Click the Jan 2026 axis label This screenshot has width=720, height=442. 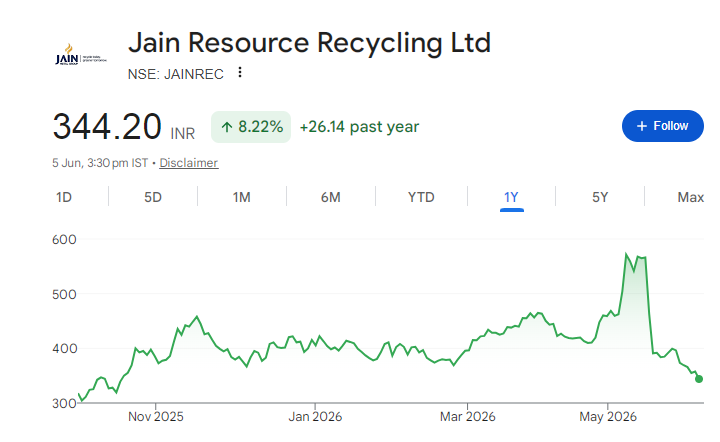[x=315, y=417]
